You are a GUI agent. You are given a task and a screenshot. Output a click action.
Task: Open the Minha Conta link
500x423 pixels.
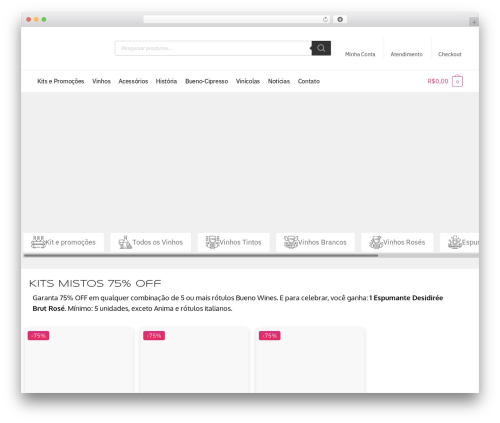pyautogui.click(x=360, y=54)
